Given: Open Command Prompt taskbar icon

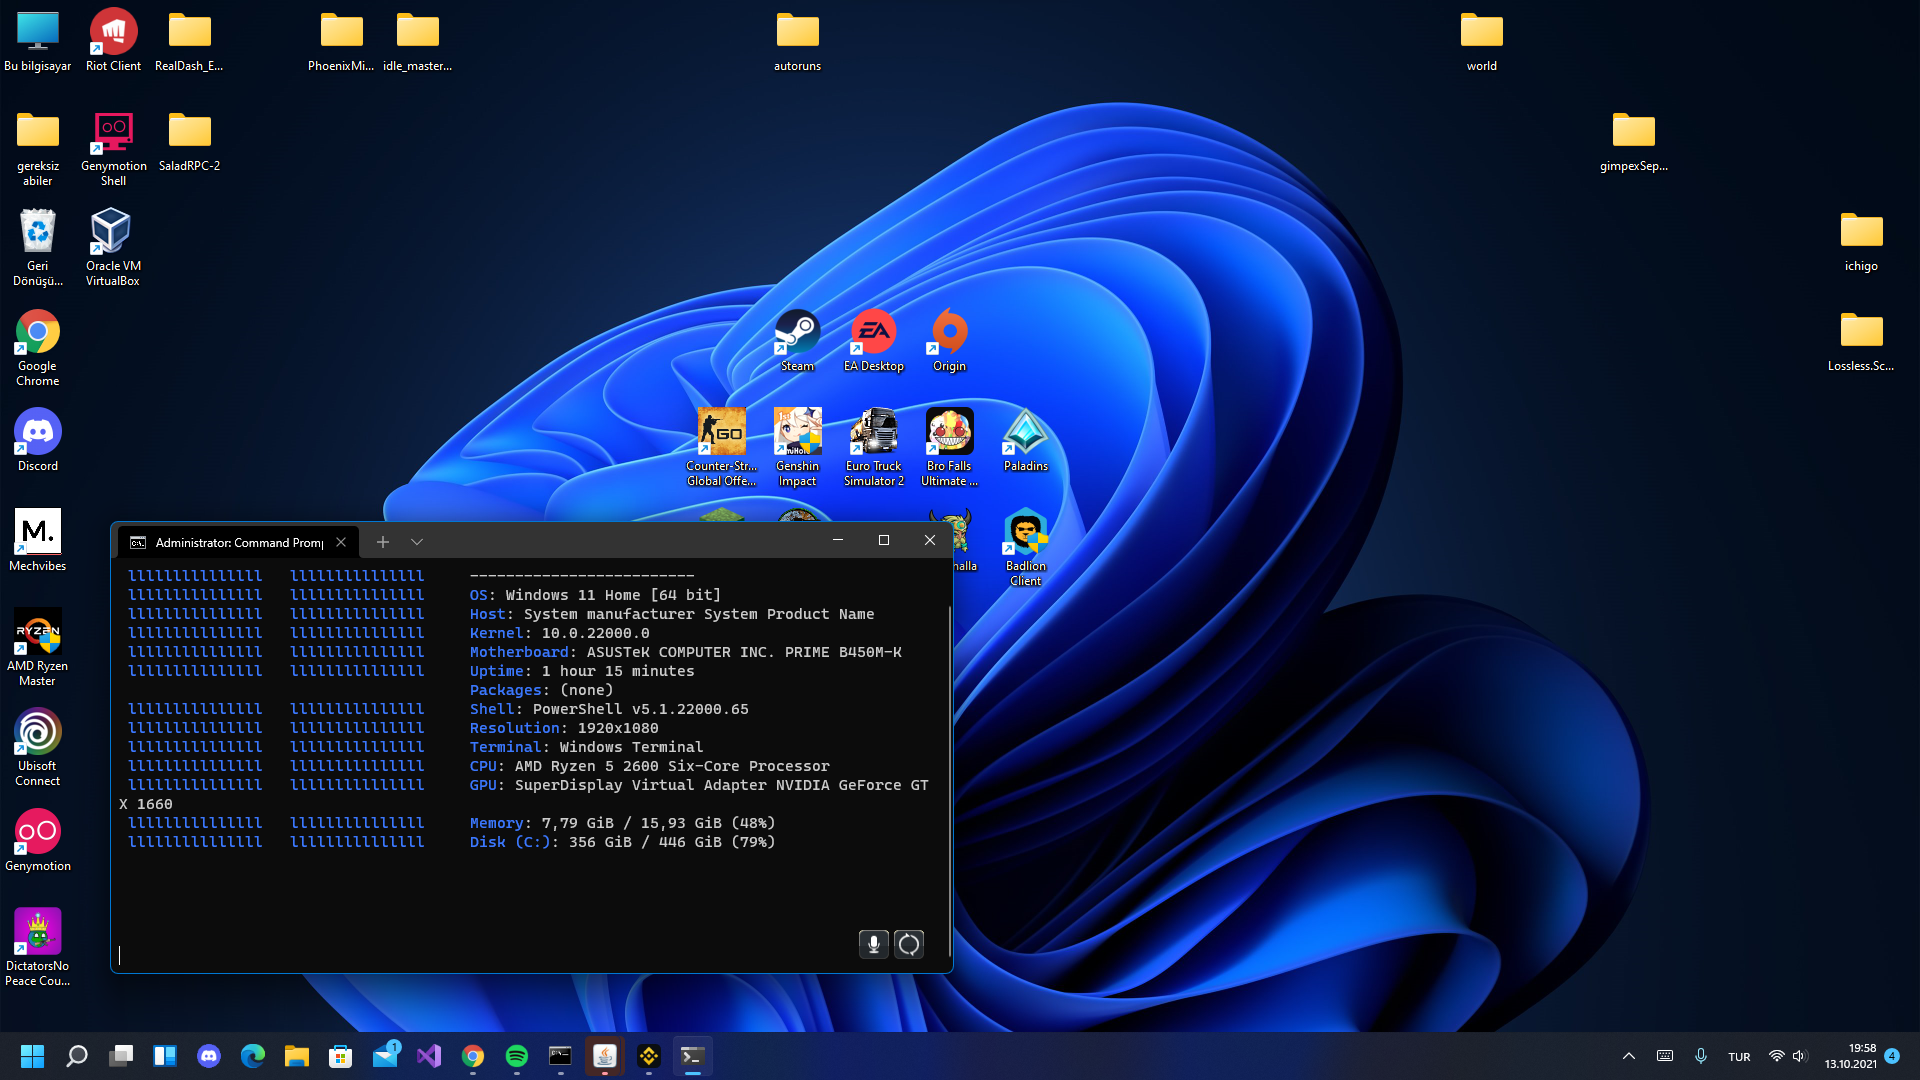Looking at the screenshot, I should coord(561,1056).
